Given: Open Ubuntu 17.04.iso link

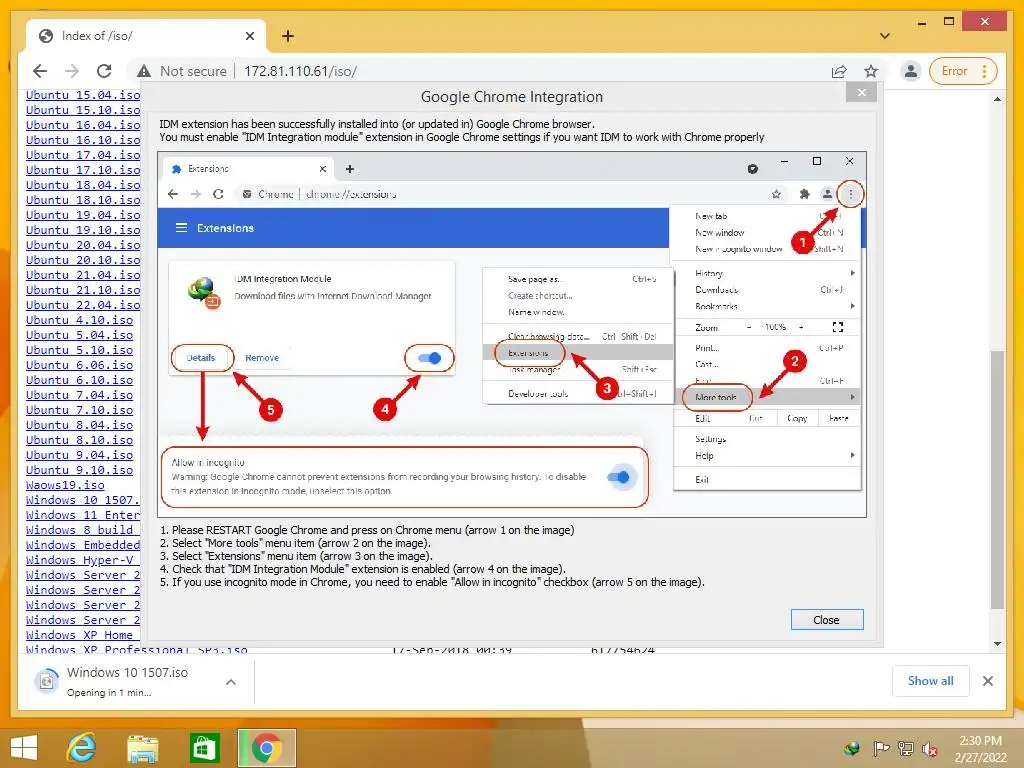Looking at the screenshot, I should (83, 155).
